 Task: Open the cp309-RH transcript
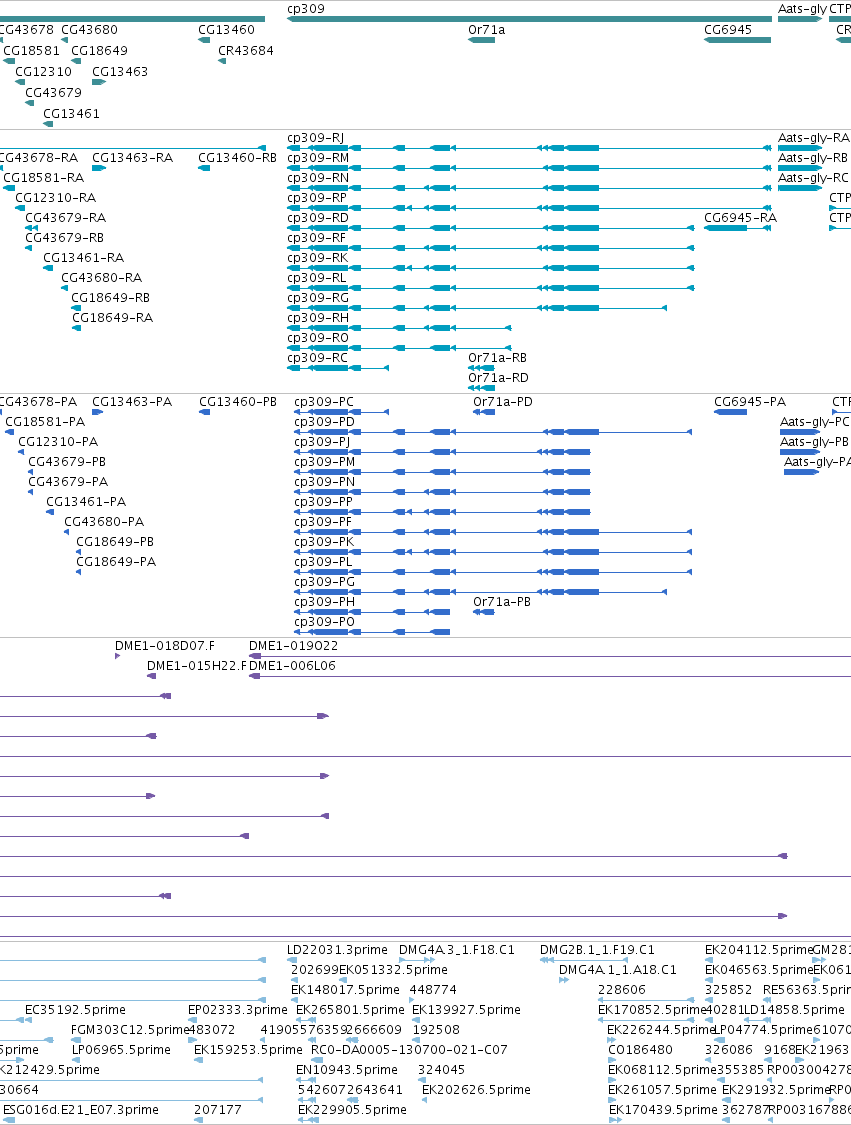[x=399, y=328]
